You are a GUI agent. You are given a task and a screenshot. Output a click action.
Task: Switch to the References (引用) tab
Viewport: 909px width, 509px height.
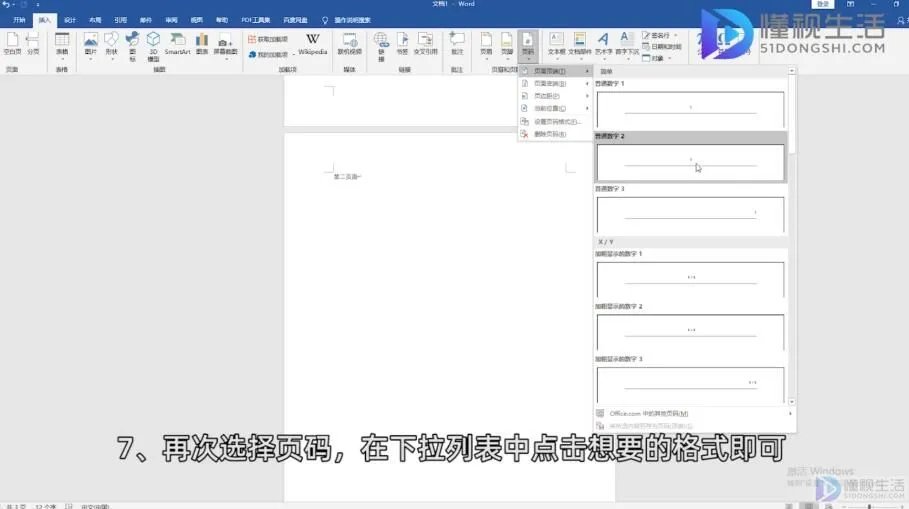pos(121,20)
